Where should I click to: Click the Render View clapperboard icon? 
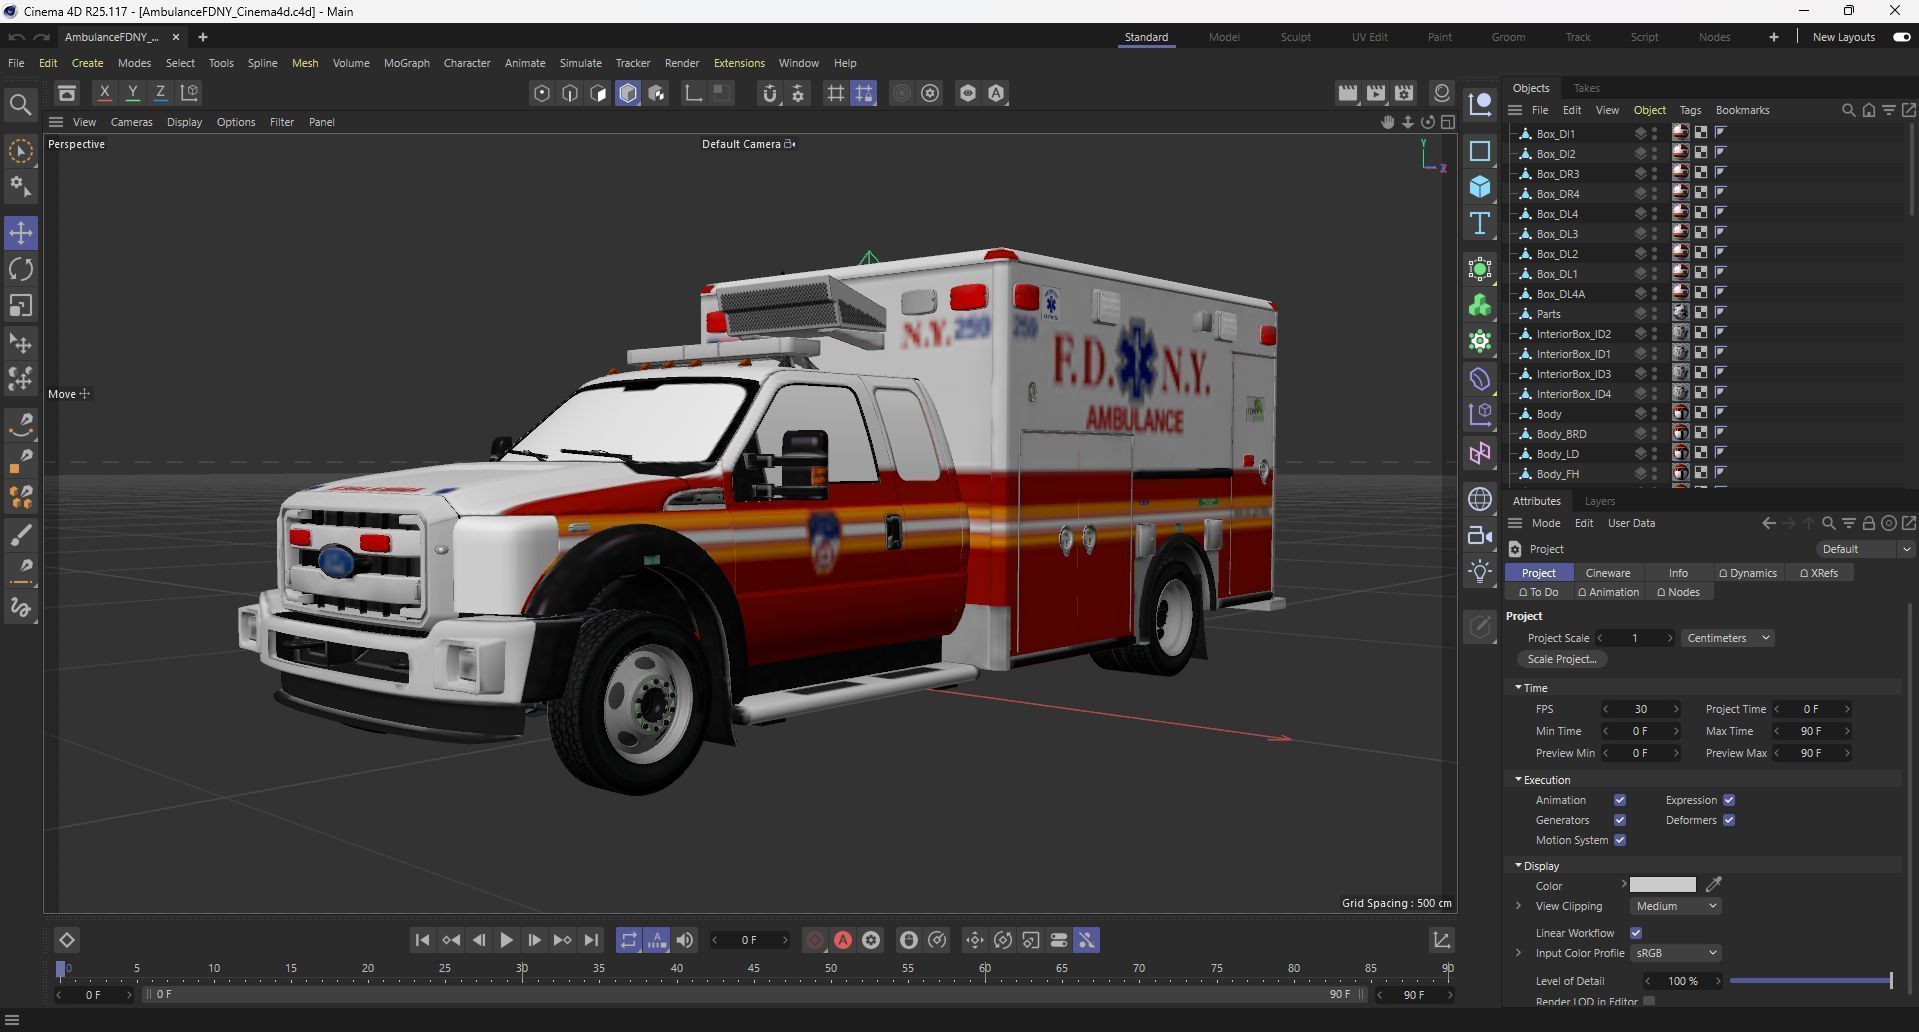pos(1348,93)
